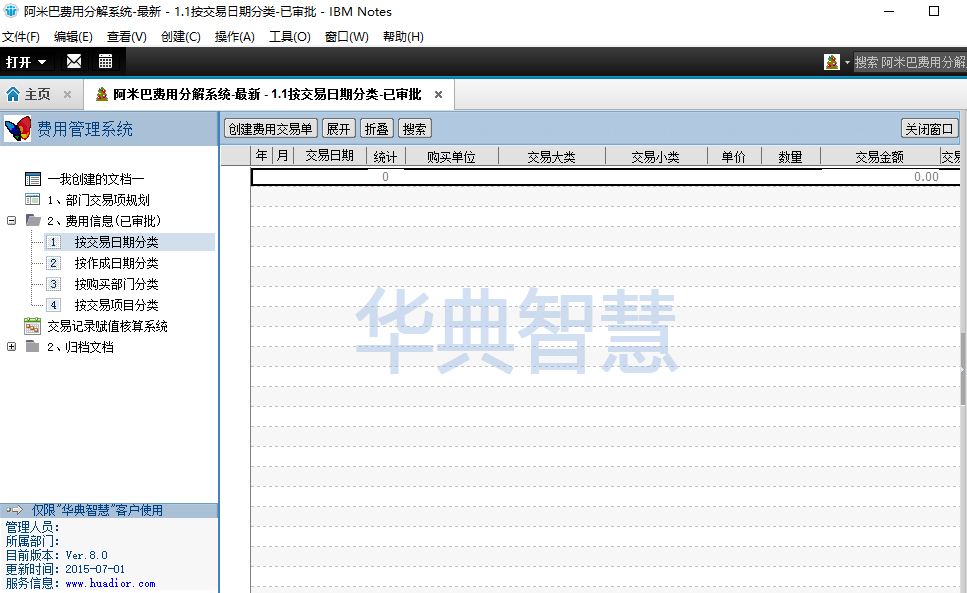This screenshot has width=967, height=593.
Task: Collapse the 2、费用信息(已审批) folder
Action: [x=11, y=221]
